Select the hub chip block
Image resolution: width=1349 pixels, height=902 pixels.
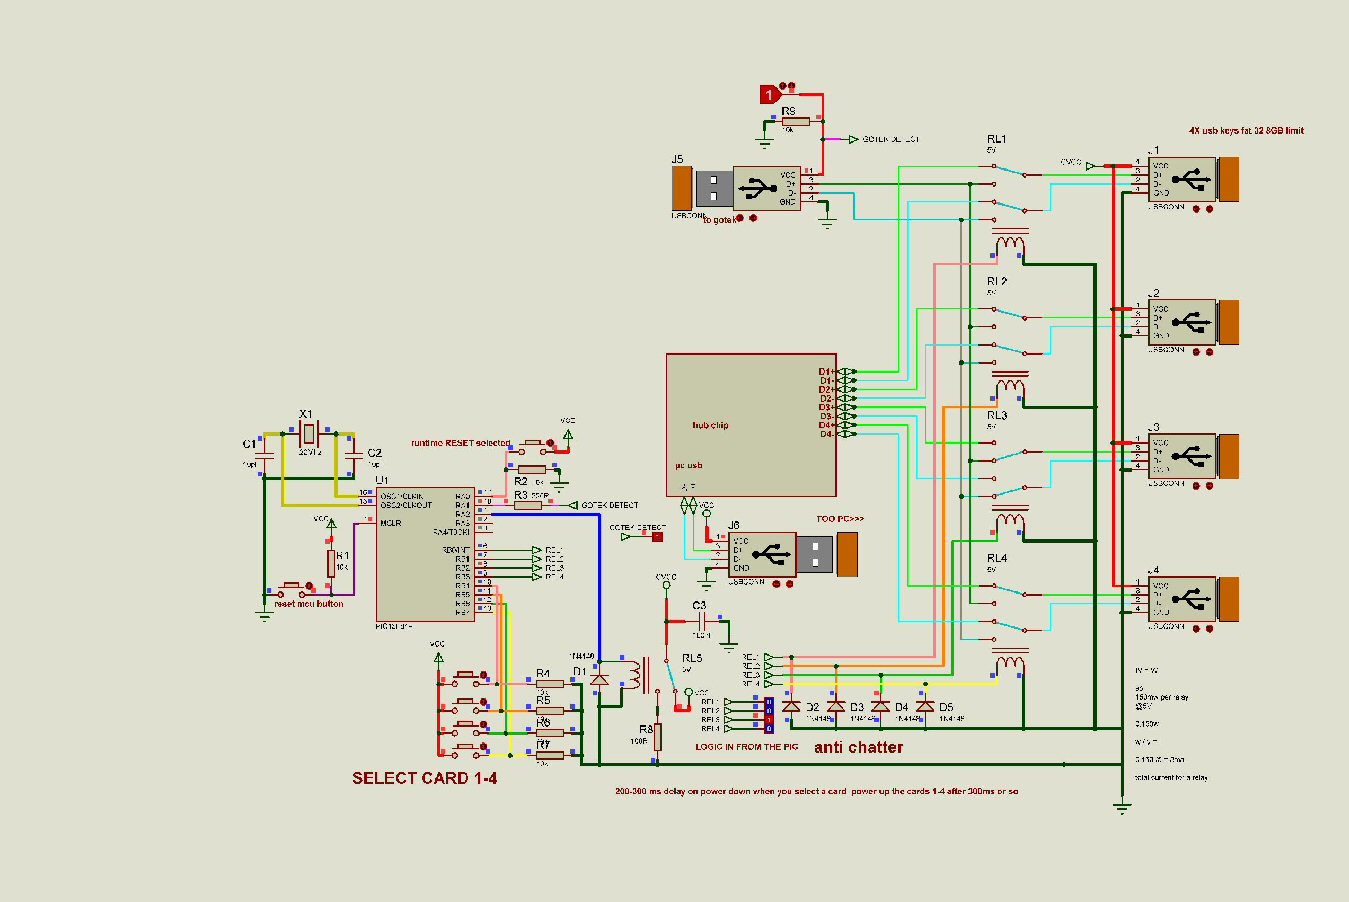(751, 424)
